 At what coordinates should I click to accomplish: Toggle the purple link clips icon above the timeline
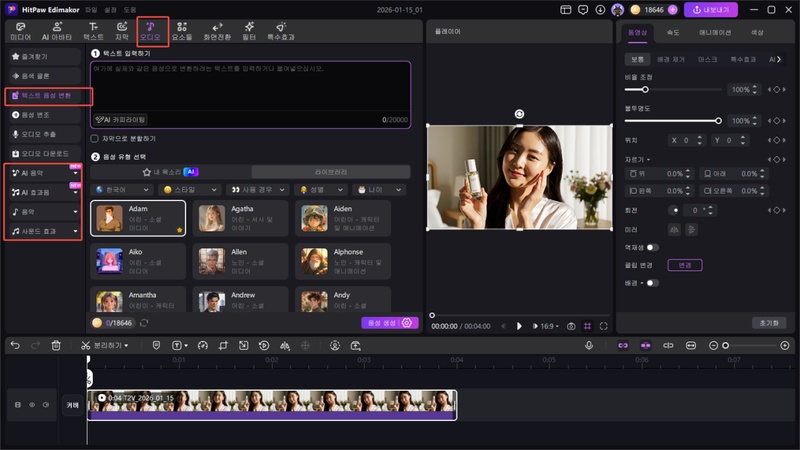(623, 345)
